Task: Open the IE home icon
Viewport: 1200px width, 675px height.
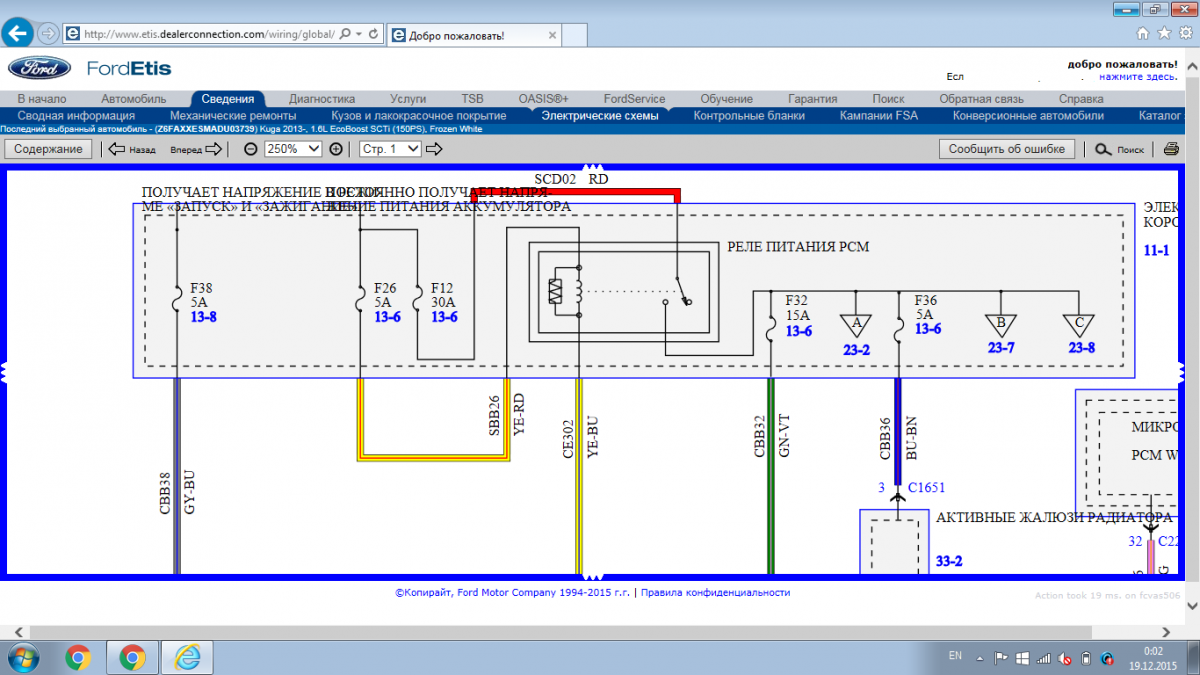Action: point(1143,33)
